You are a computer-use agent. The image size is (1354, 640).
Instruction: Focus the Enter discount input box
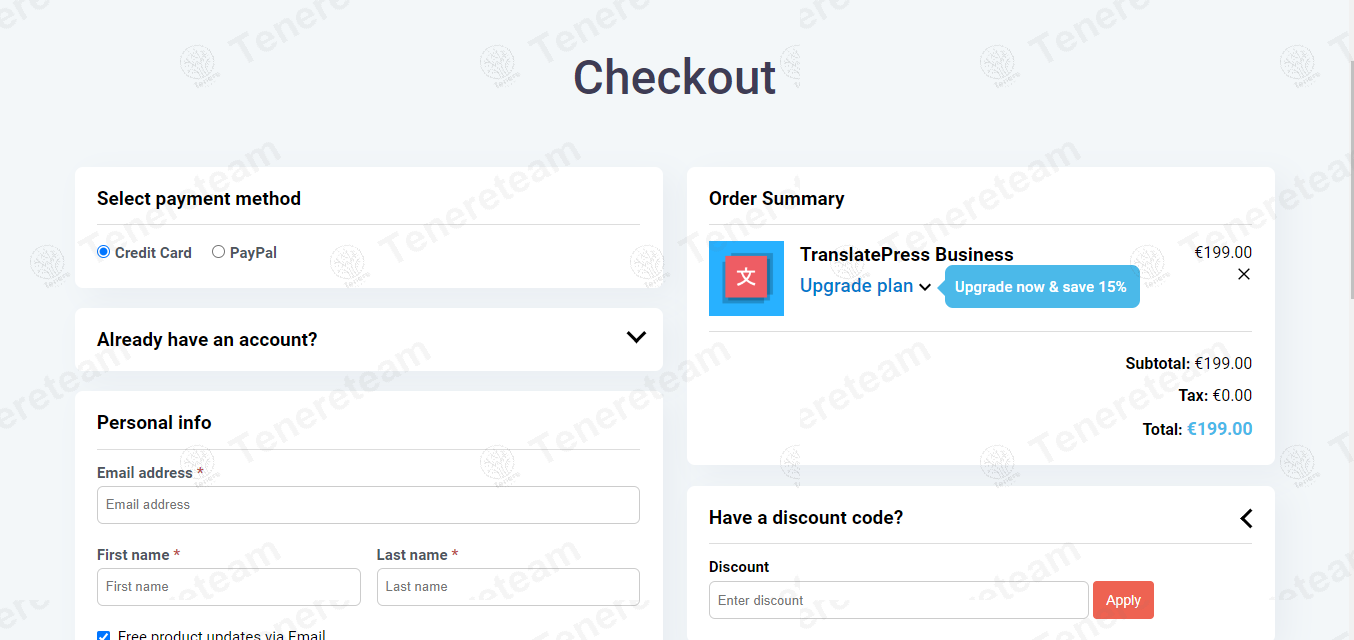point(898,600)
